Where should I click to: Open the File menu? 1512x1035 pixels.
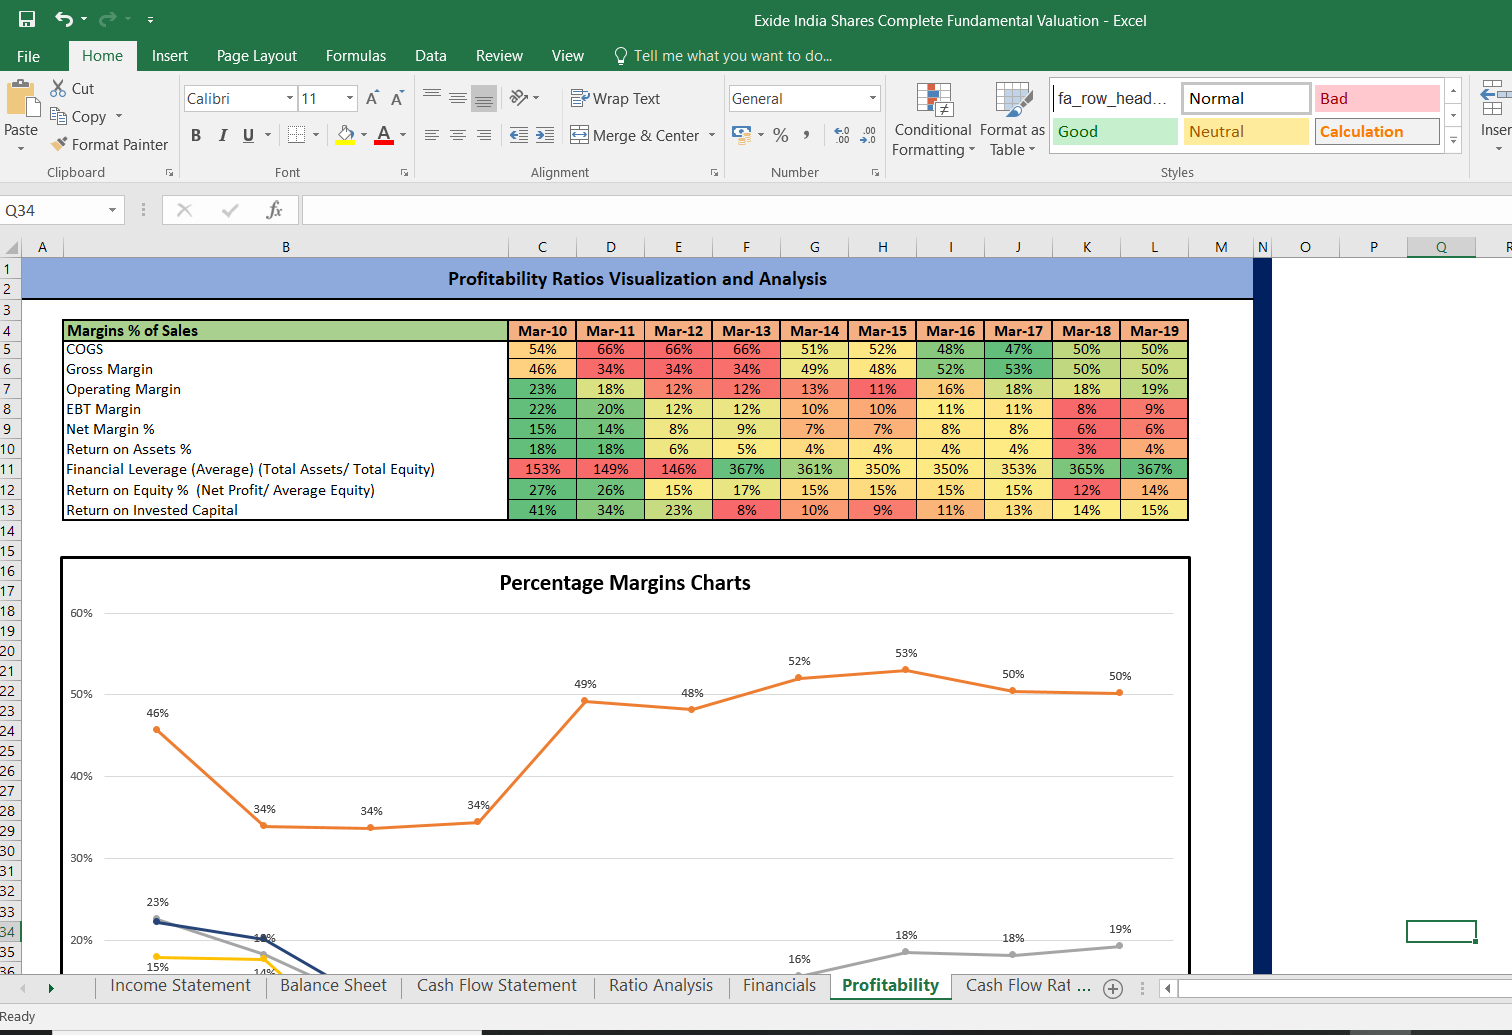pos(28,56)
